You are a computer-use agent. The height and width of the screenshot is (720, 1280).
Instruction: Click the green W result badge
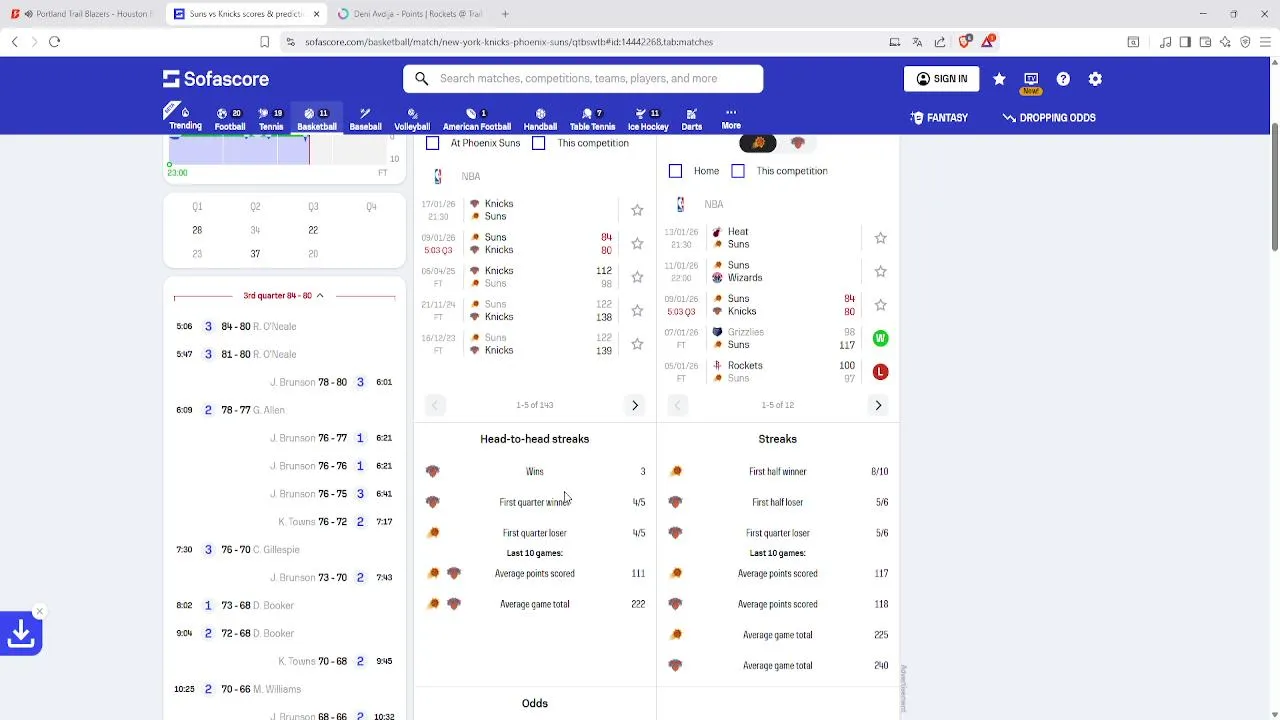tap(880, 338)
